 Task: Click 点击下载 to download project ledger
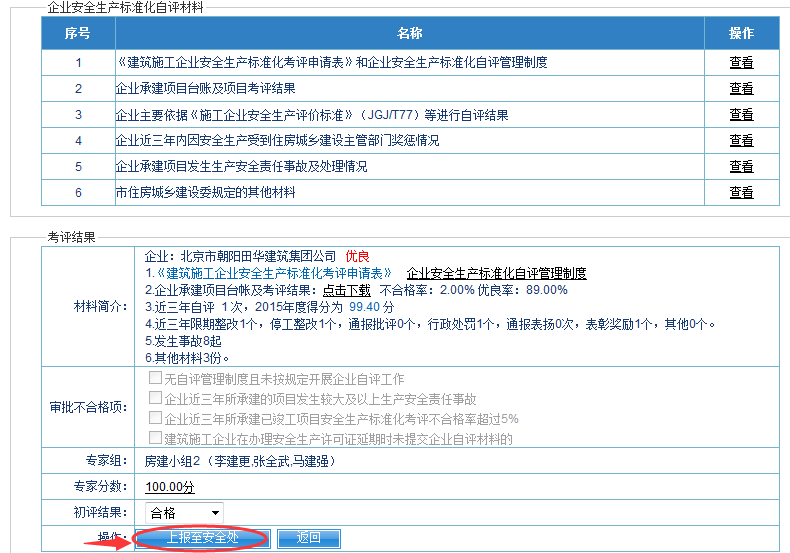pyautogui.click(x=346, y=290)
